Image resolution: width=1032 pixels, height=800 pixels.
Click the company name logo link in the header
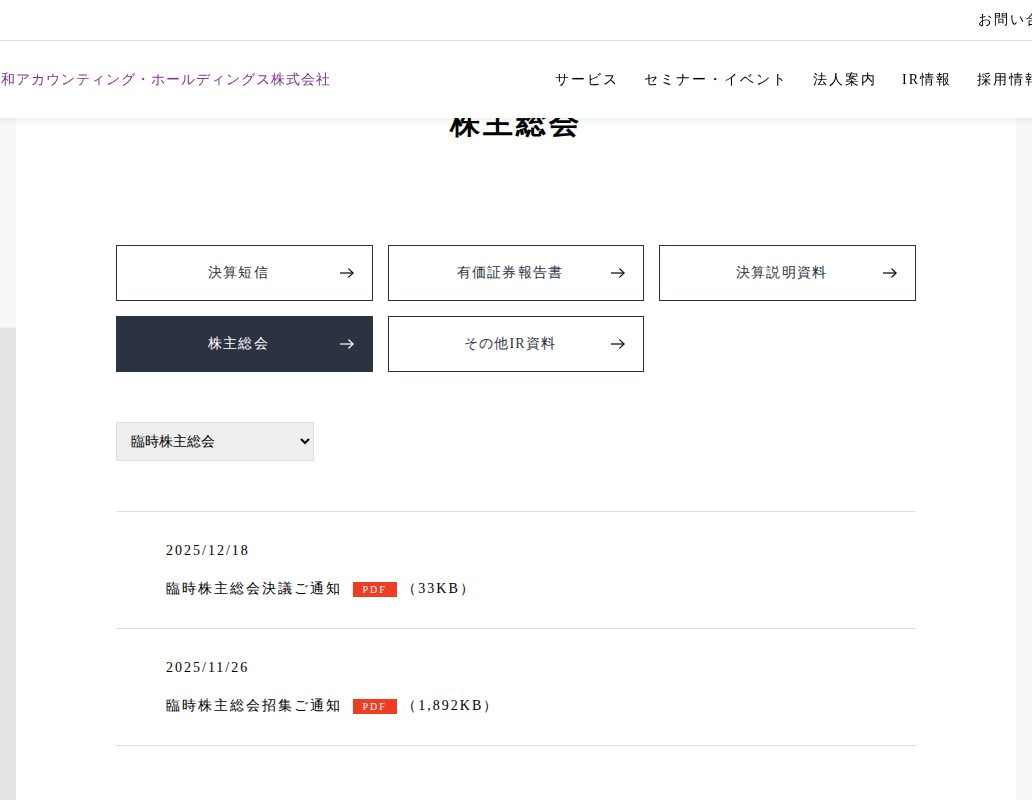pos(165,80)
